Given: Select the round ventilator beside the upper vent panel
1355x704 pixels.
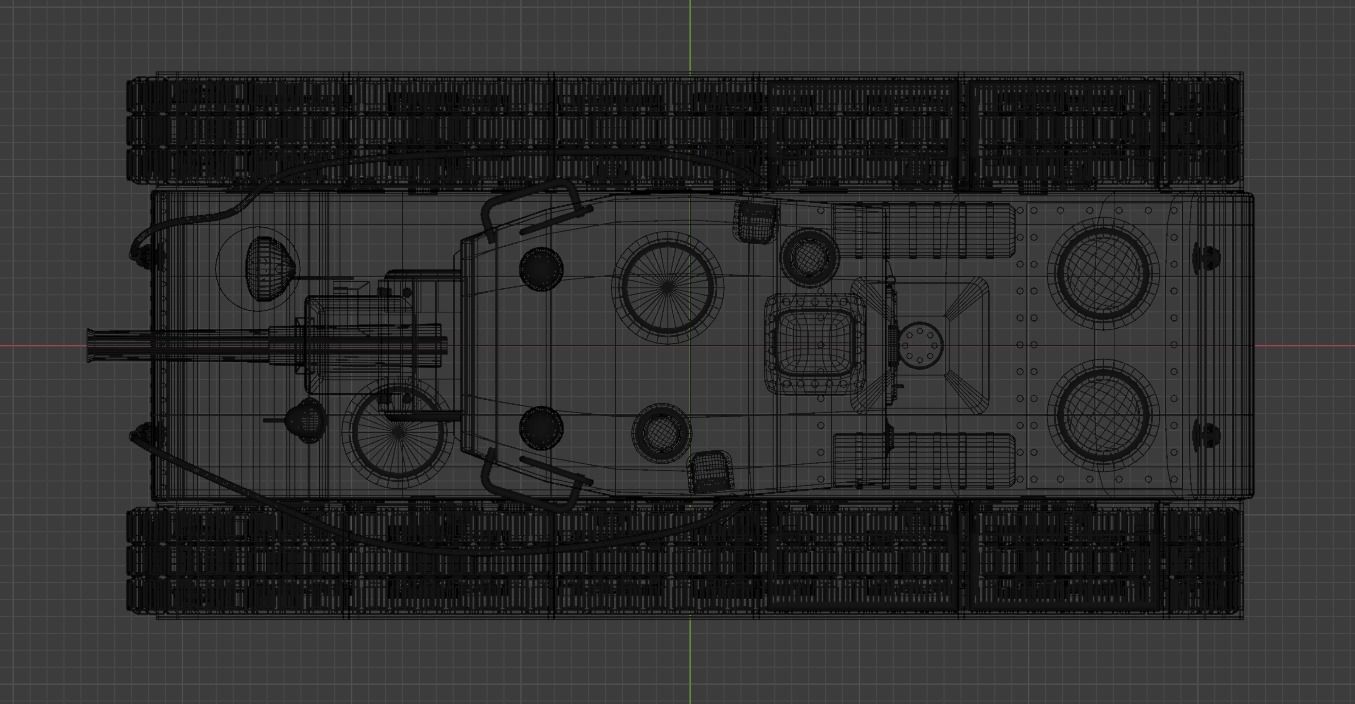Looking at the screenshot, I should (x=808, y=257).
